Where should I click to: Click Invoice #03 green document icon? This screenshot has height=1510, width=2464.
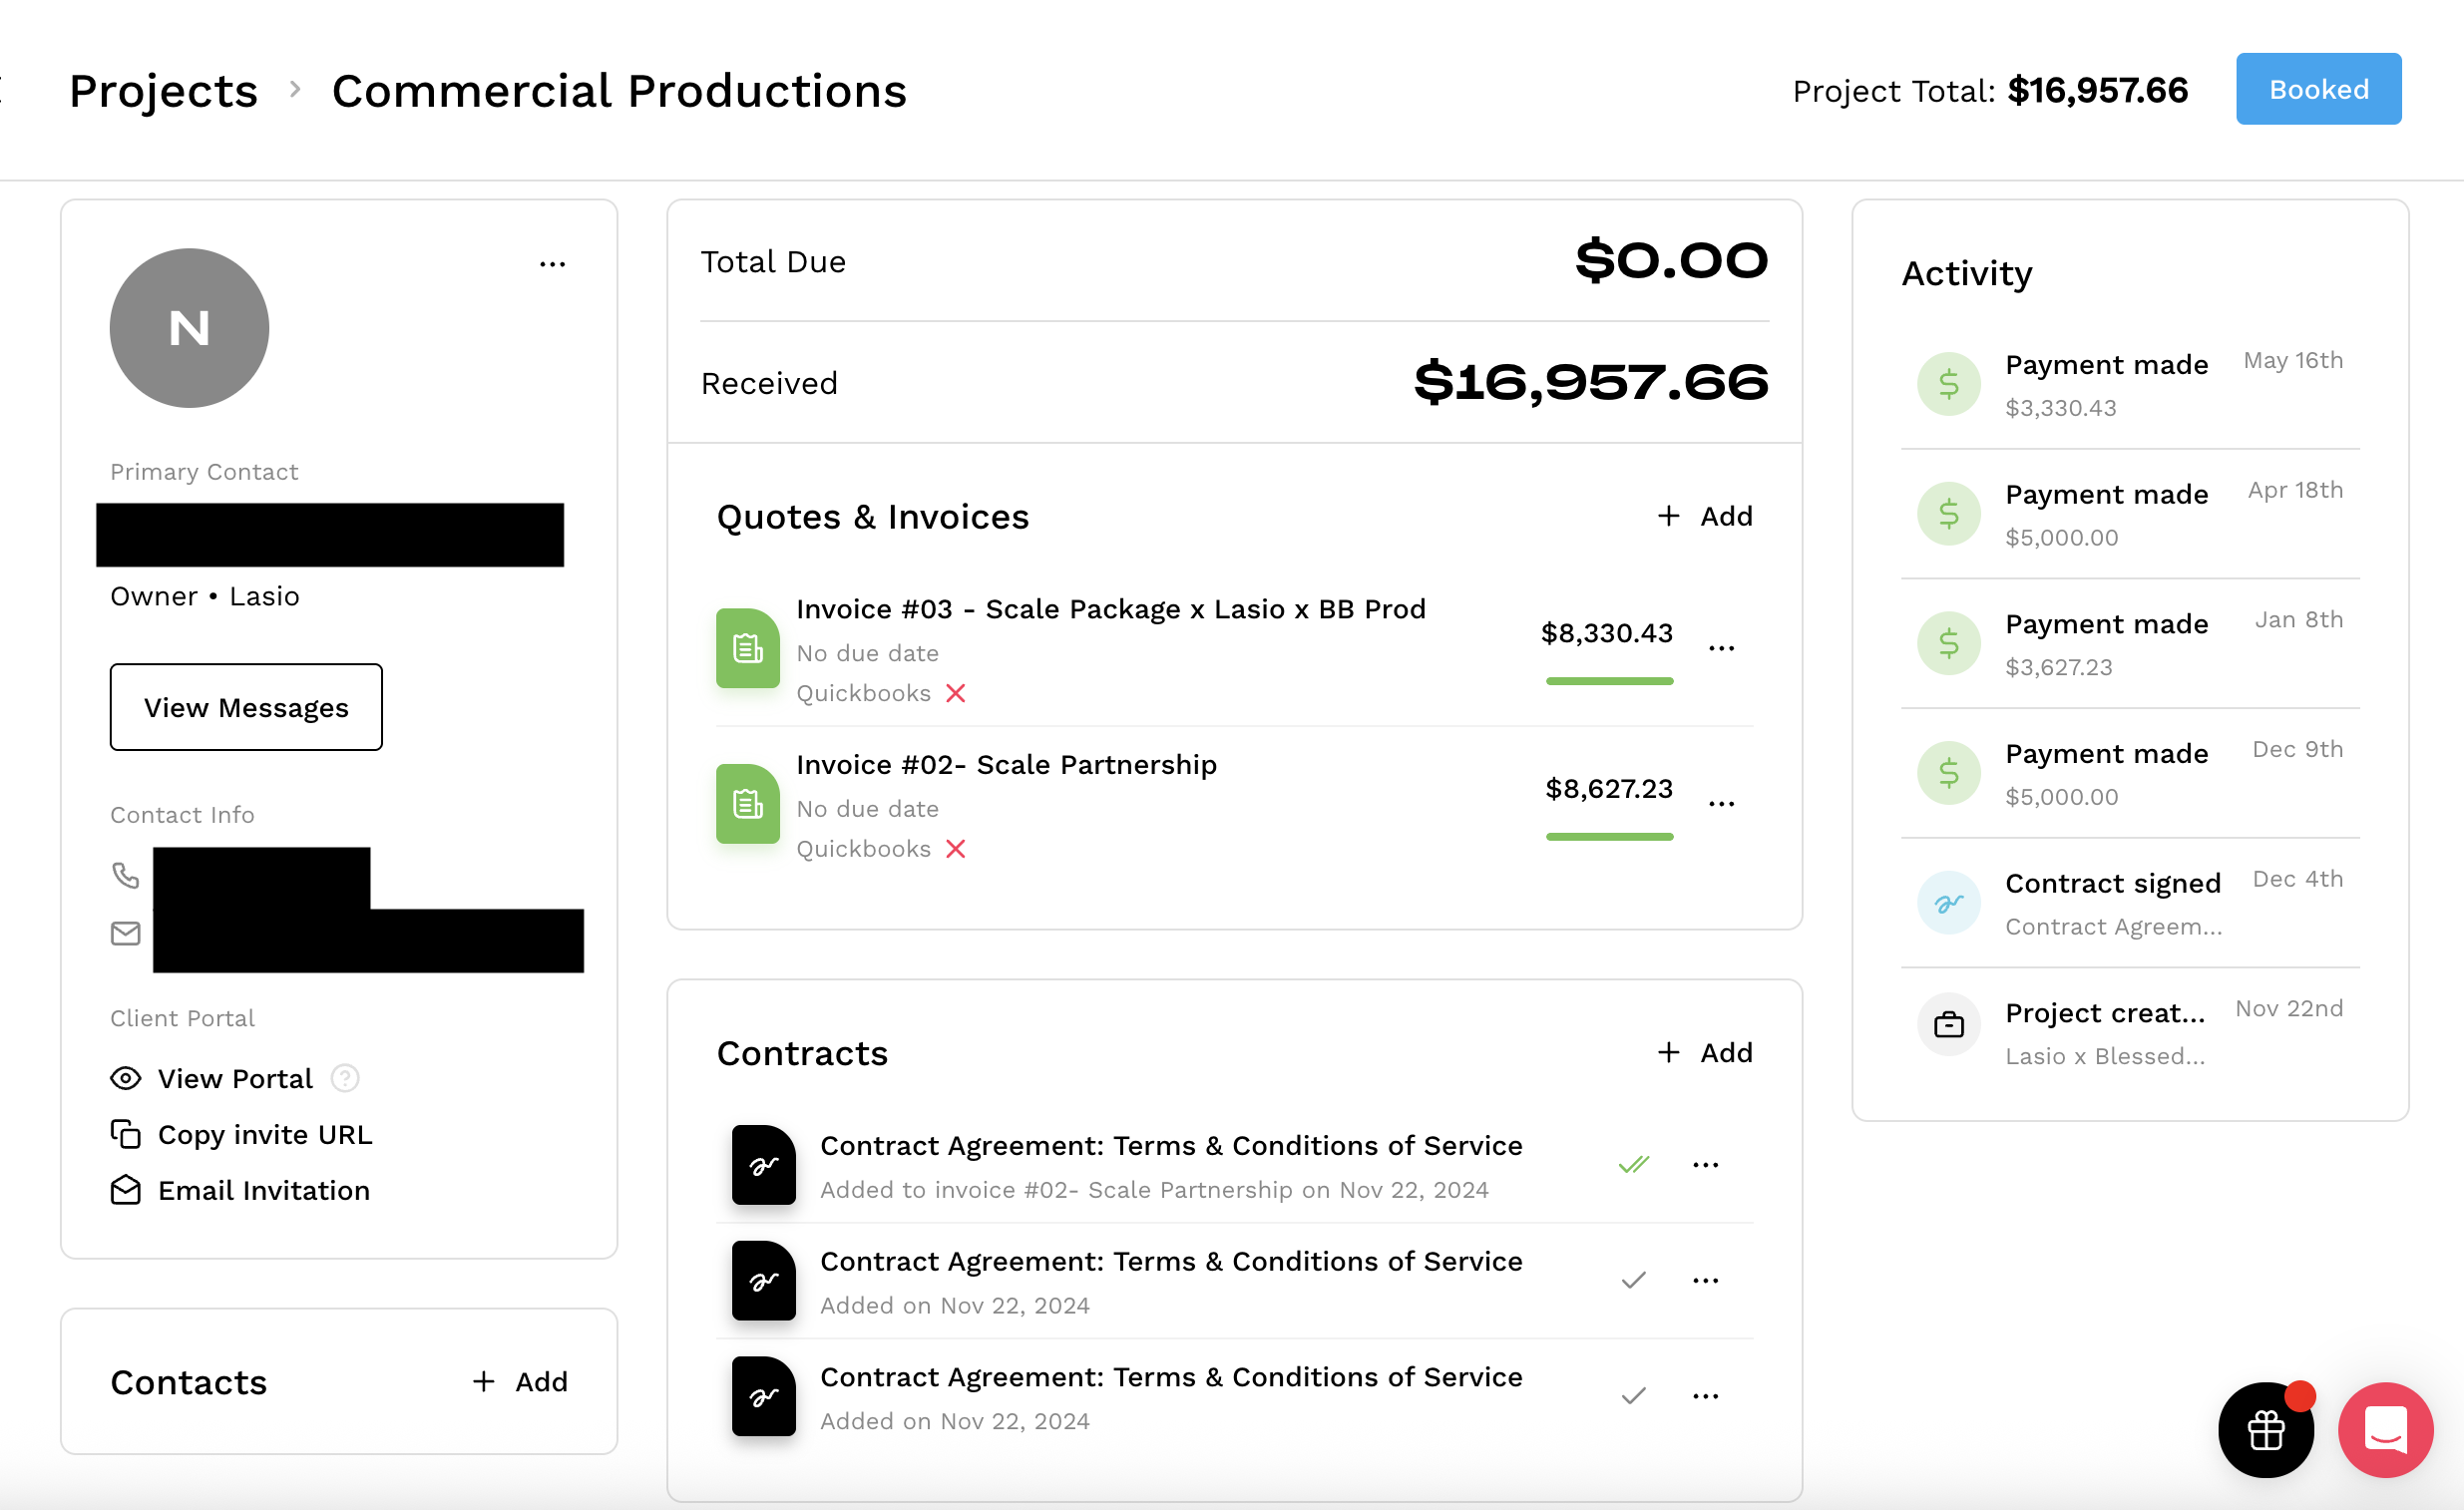coord(747,648)
